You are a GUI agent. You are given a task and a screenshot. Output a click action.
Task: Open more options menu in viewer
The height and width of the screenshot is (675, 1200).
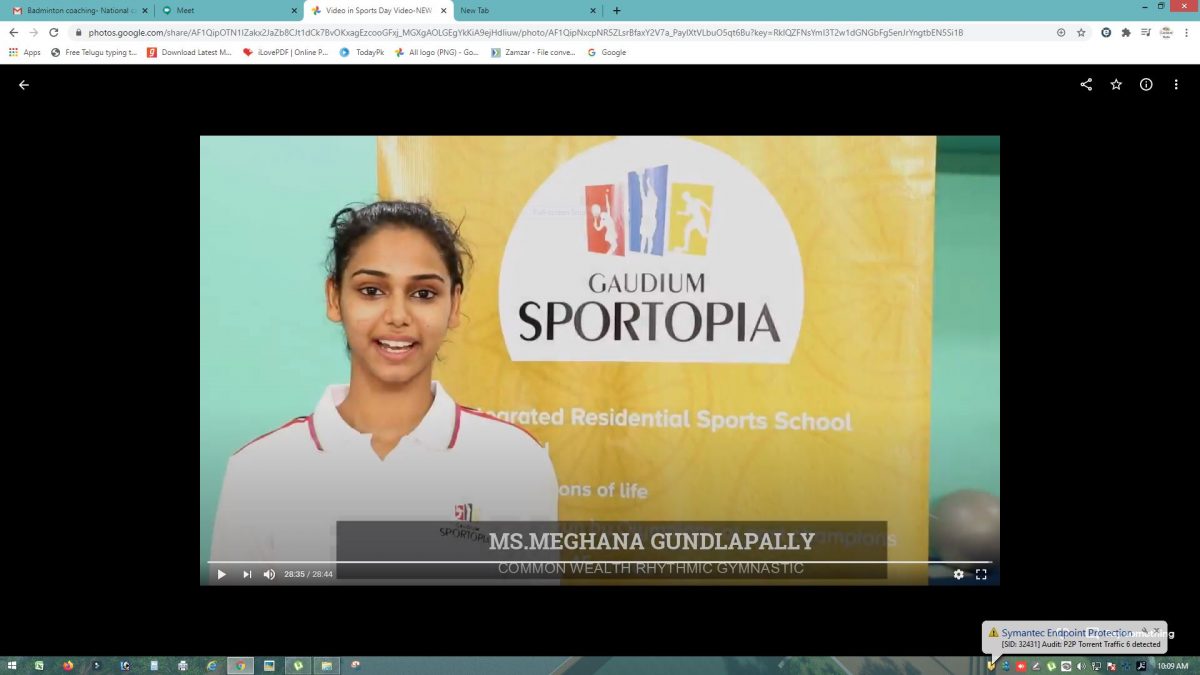click(1176, 85)
